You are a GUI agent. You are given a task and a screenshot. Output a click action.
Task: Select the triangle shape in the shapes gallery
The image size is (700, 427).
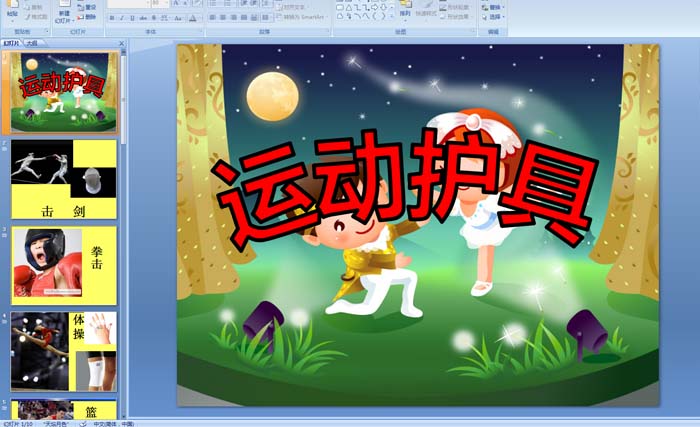tap(348, 8)
